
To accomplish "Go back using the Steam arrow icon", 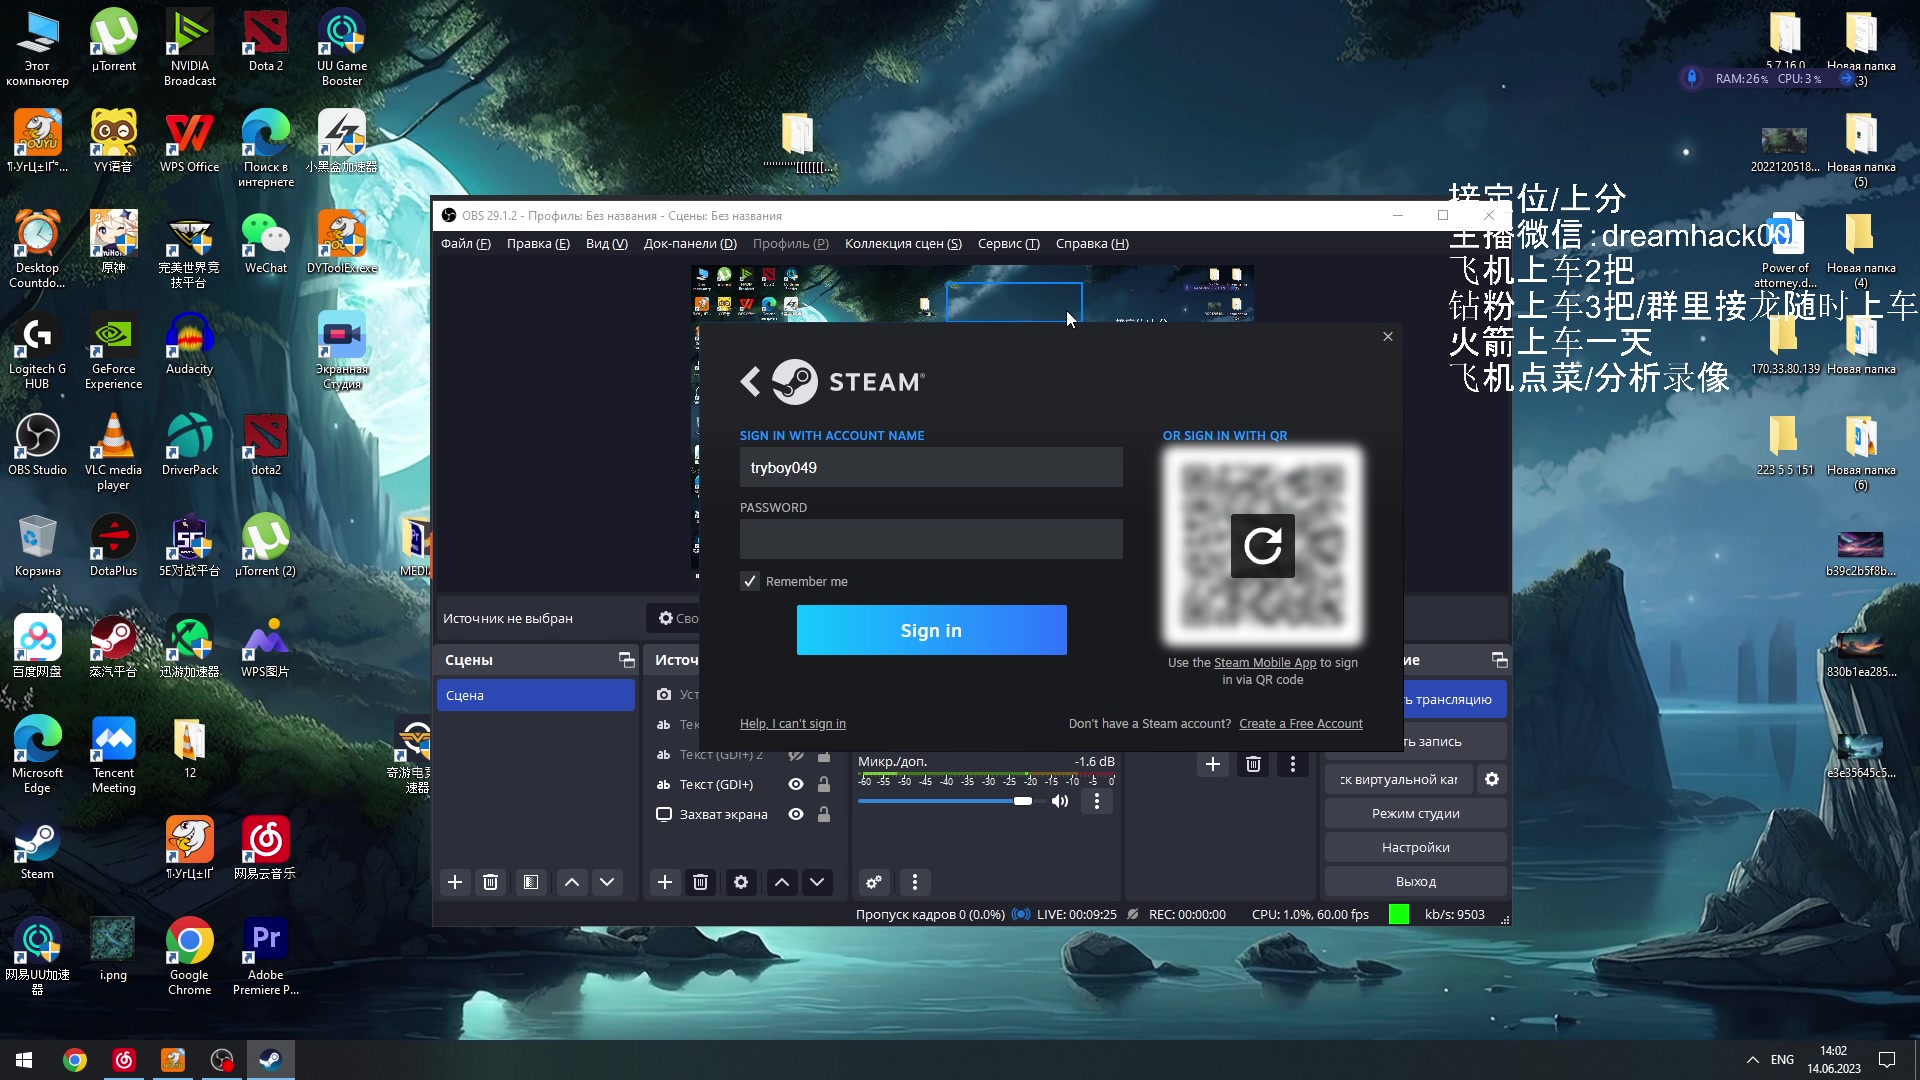I will [751, 381].
